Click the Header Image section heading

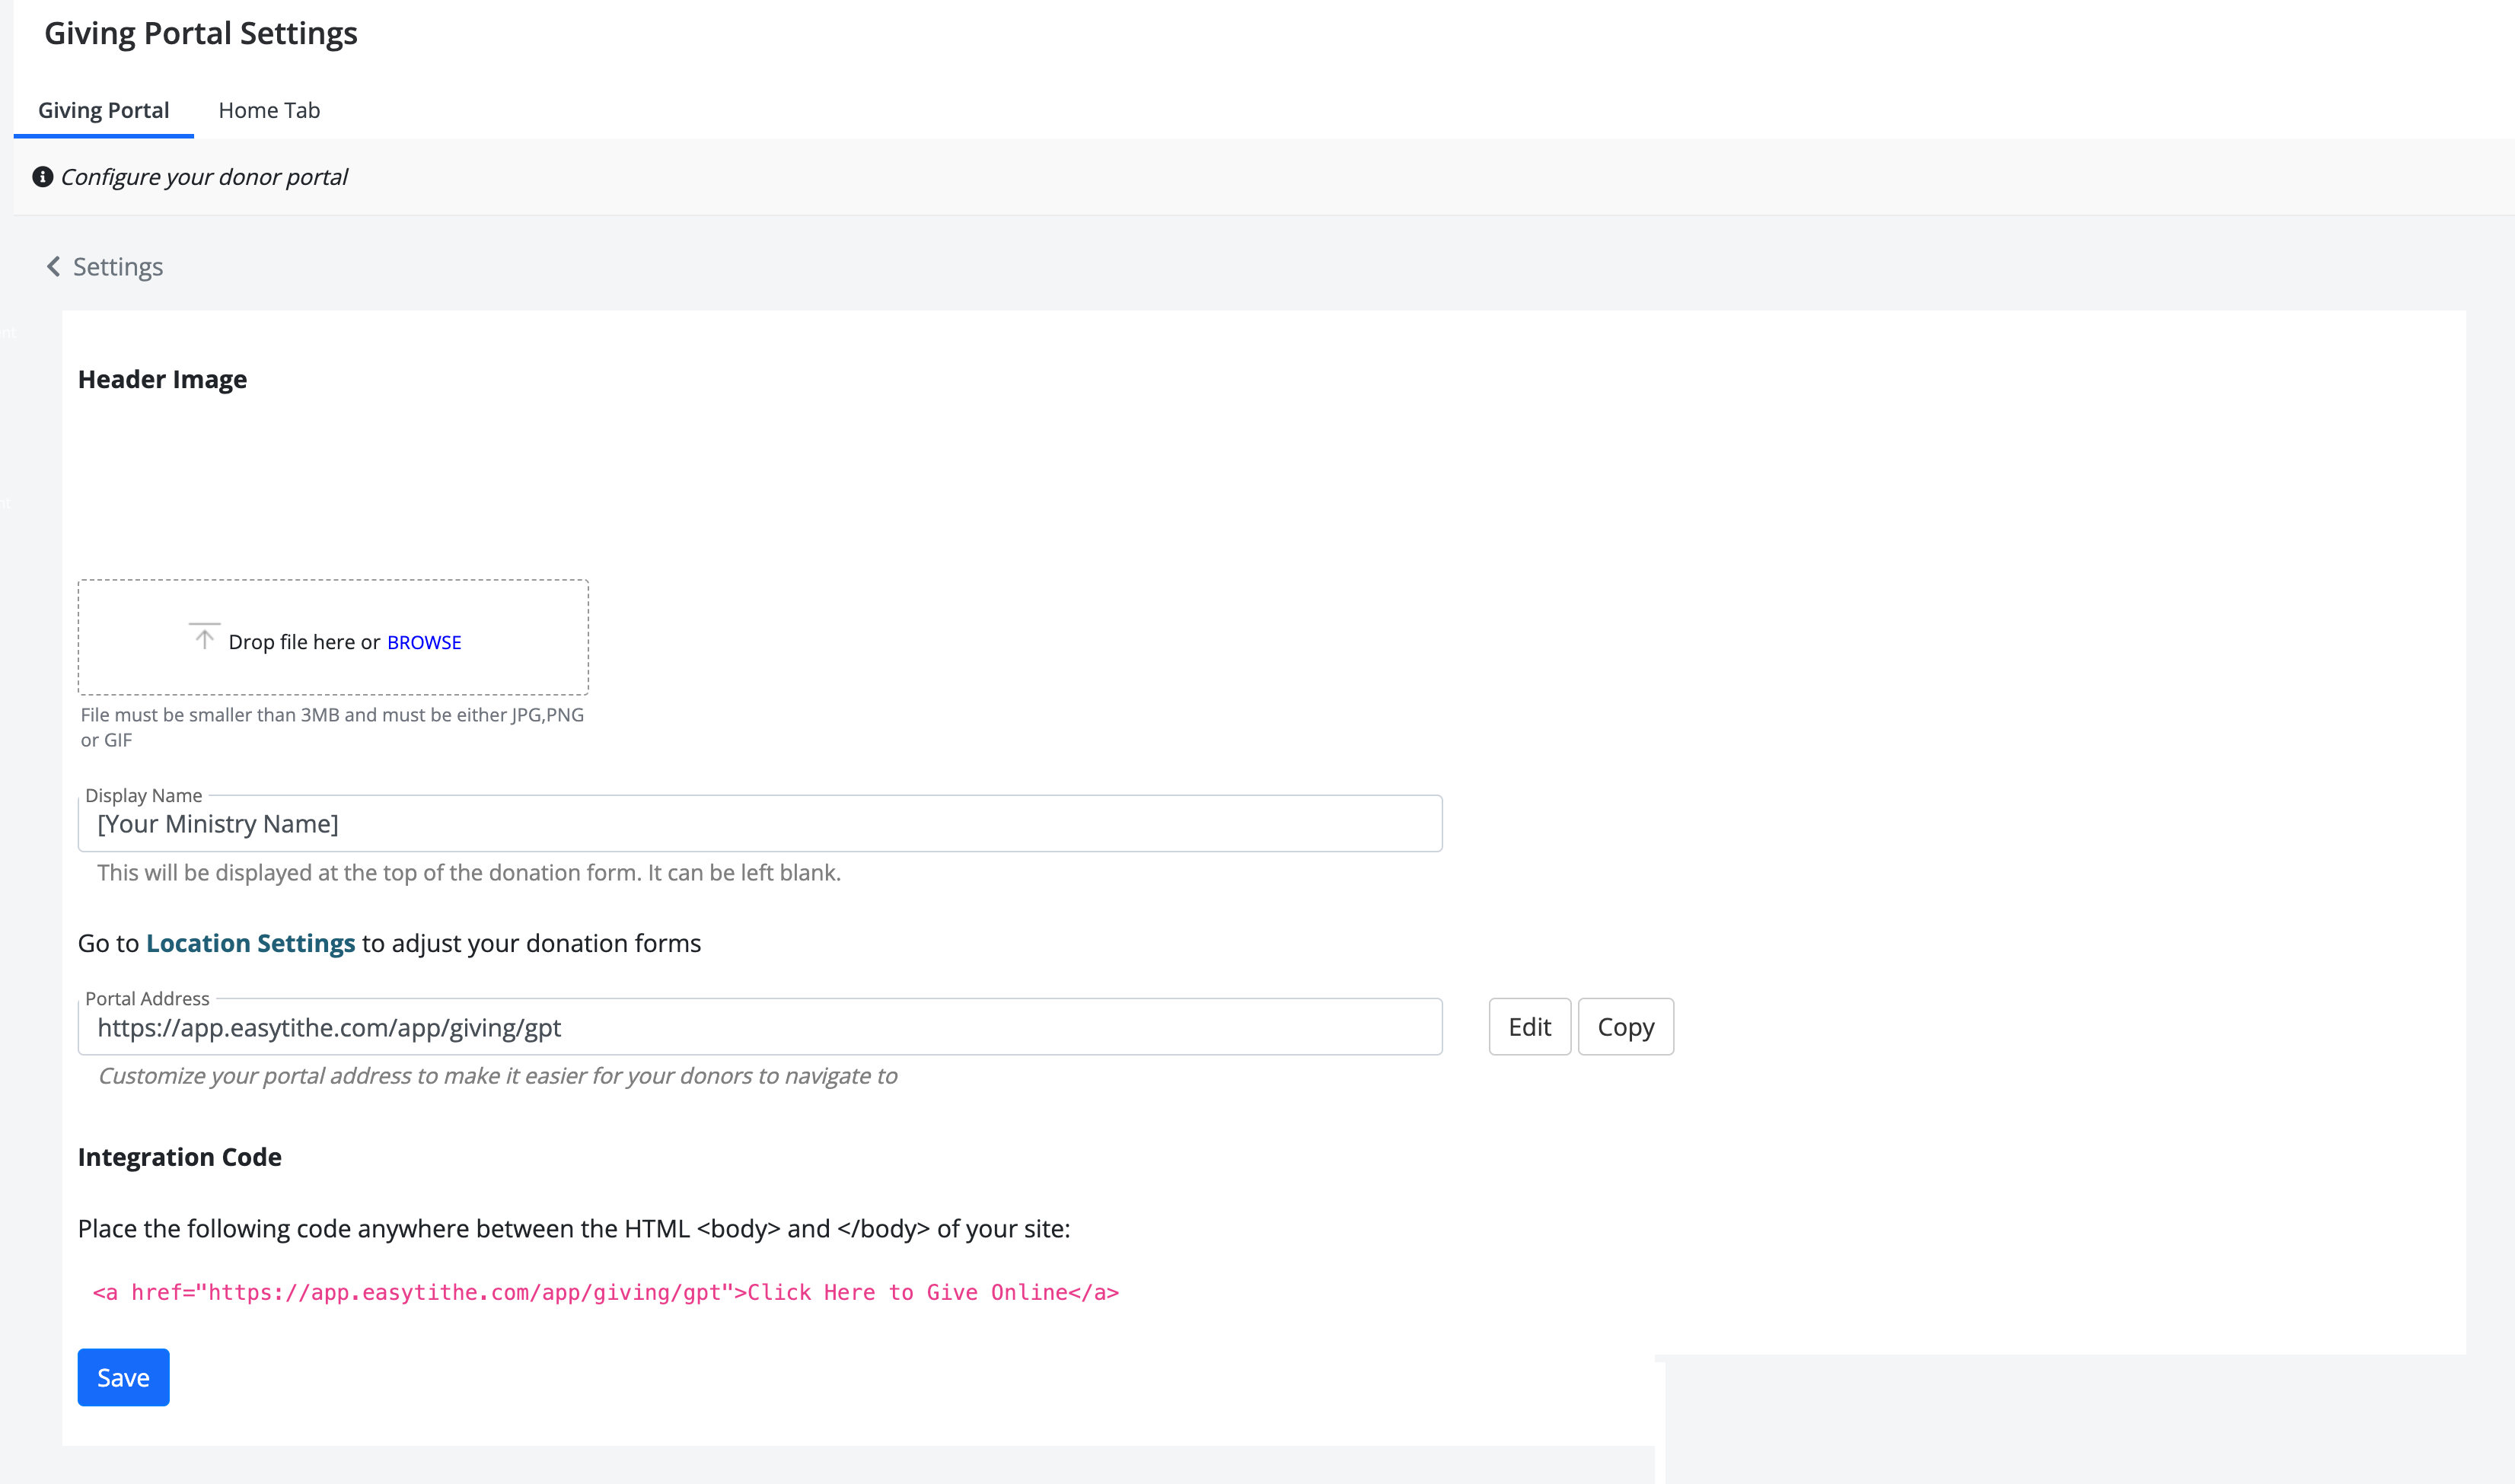[162, 379]
